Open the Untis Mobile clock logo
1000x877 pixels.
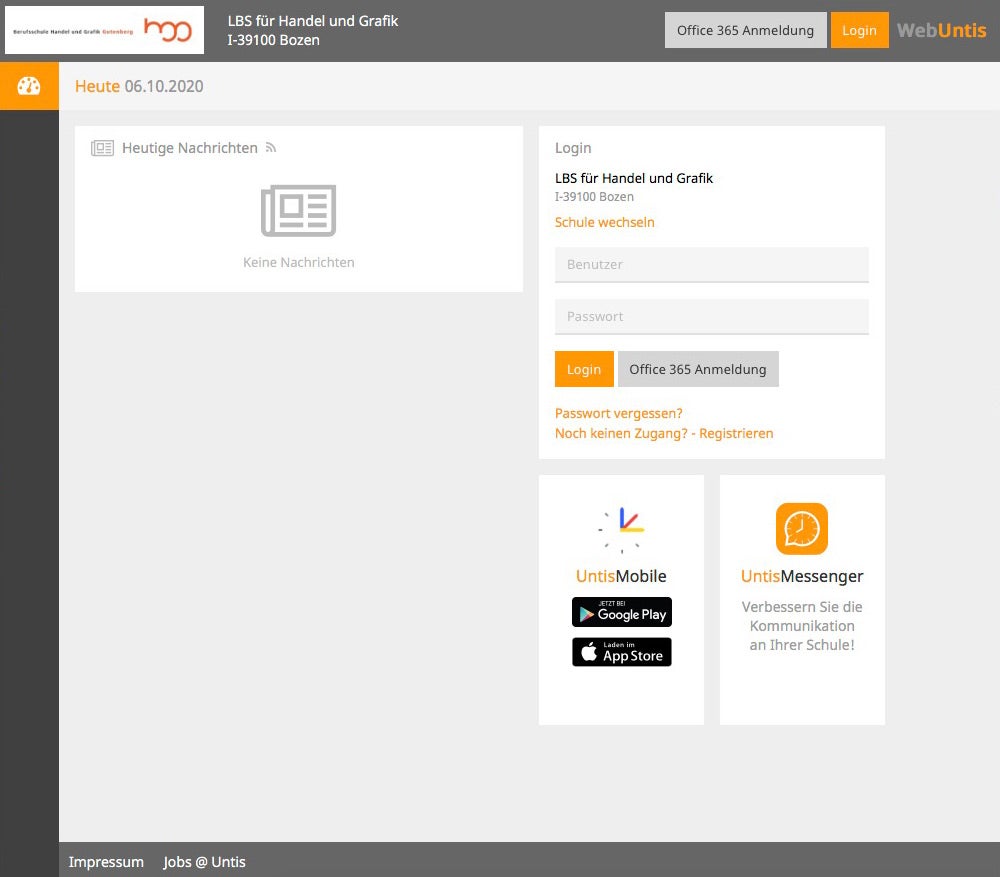click(621, 530)
